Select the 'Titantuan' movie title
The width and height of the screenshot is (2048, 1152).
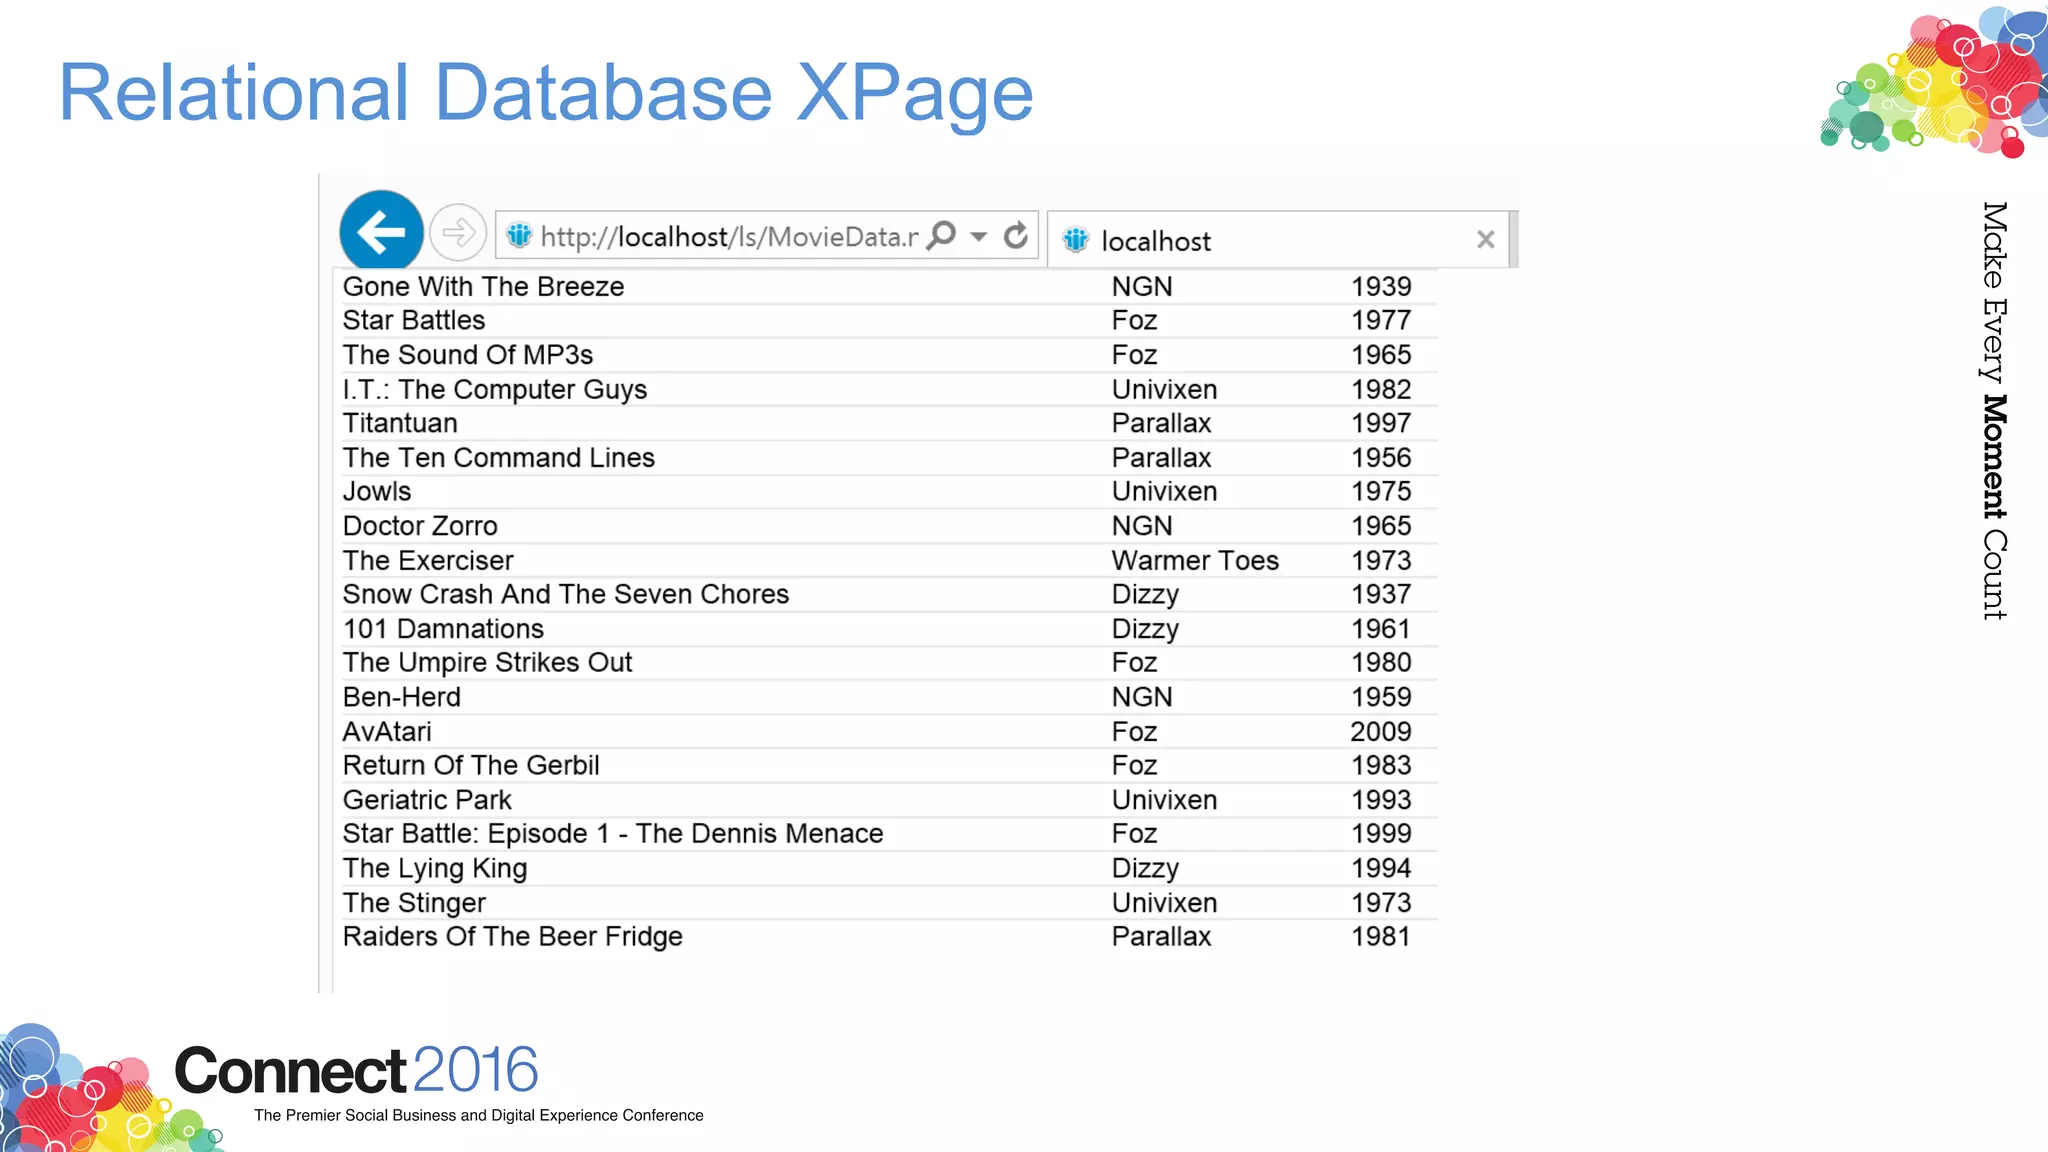(400, 423)
